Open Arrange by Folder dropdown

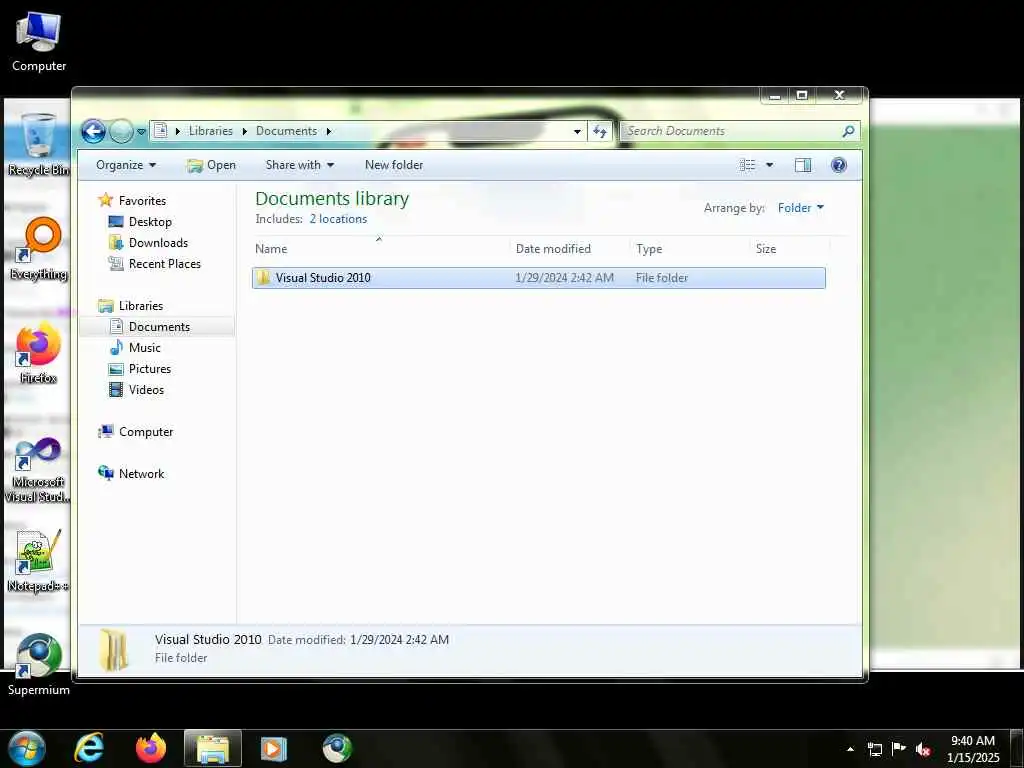tap(801, 208)
